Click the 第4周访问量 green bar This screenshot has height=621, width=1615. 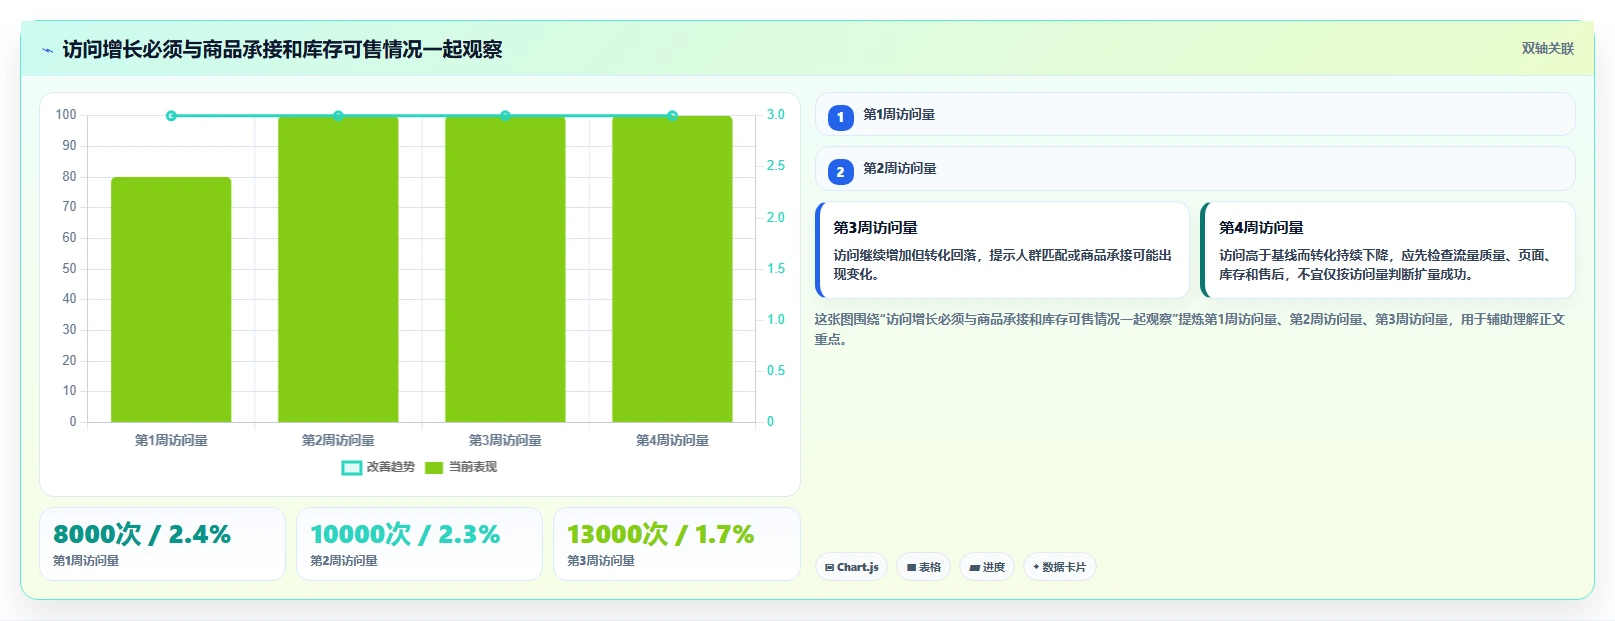(x=672, y=269)
